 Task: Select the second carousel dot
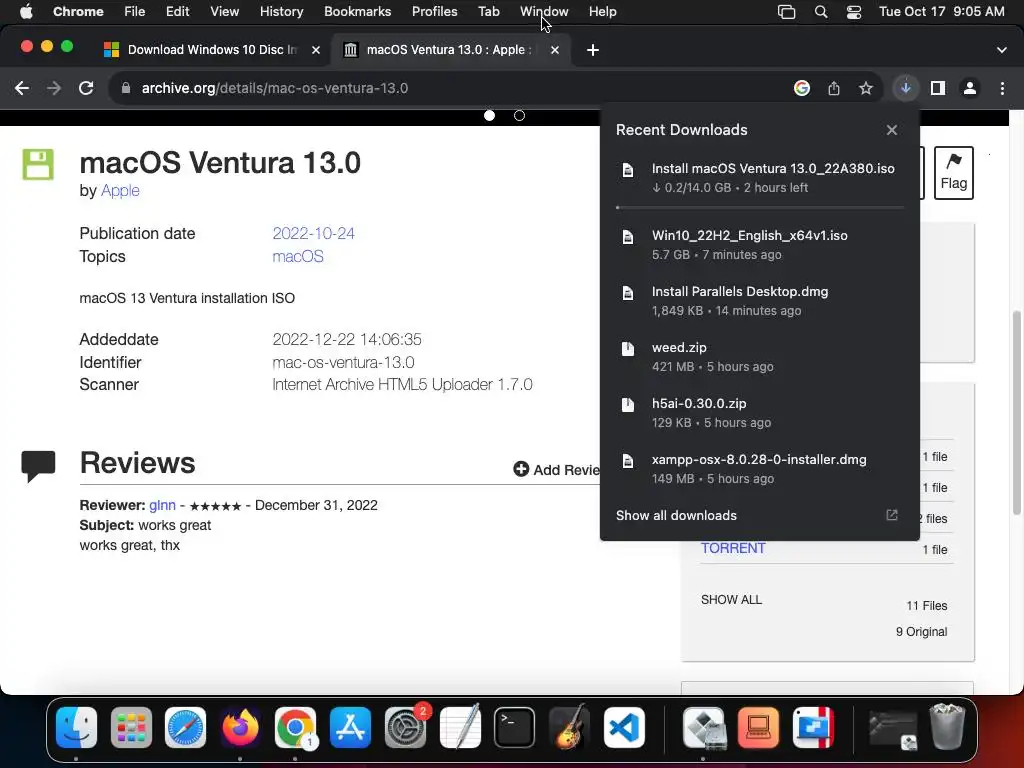coord(519,116)
